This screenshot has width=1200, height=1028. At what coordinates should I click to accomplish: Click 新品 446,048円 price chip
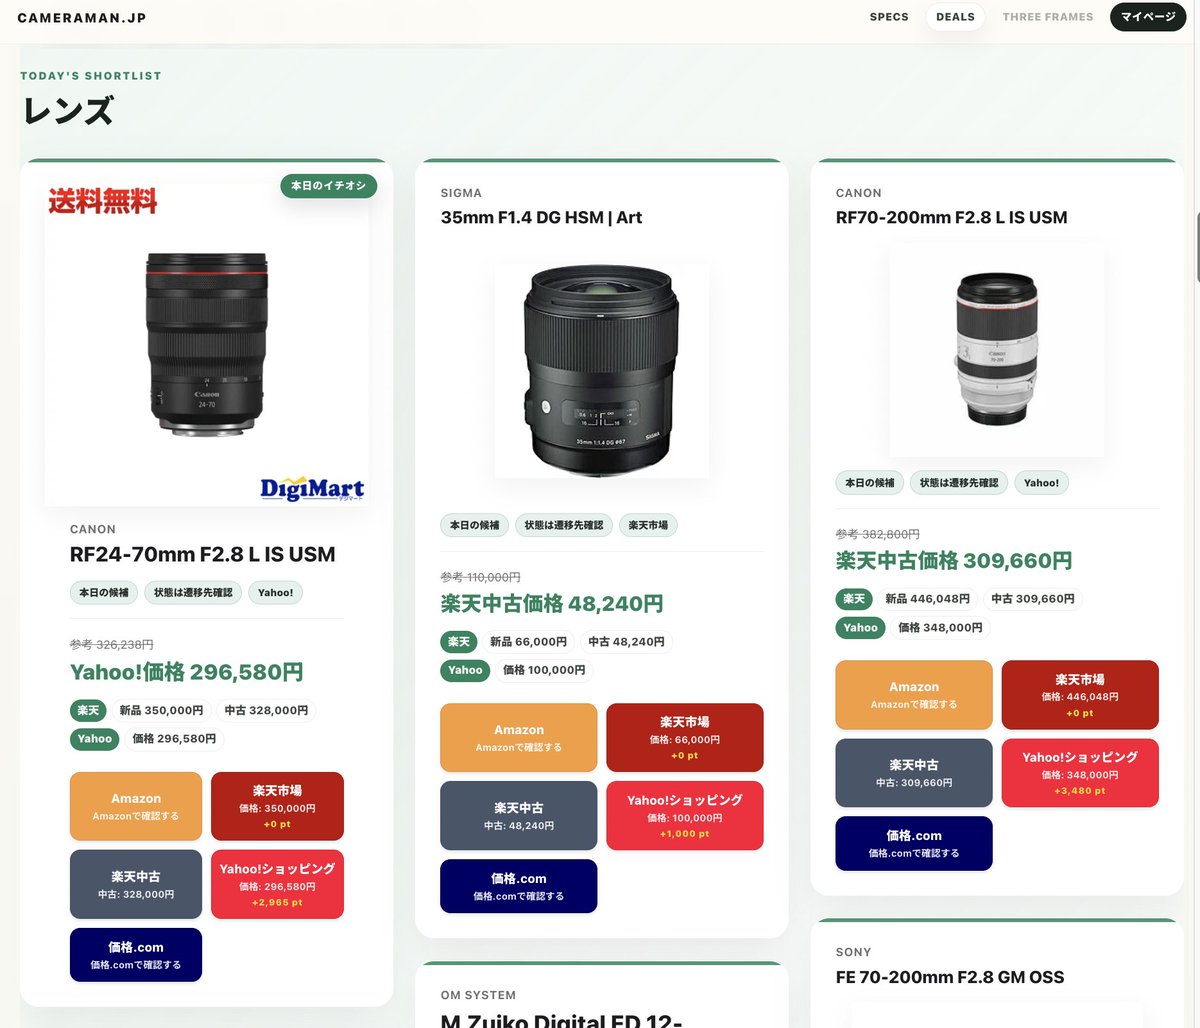click(927, 599)
